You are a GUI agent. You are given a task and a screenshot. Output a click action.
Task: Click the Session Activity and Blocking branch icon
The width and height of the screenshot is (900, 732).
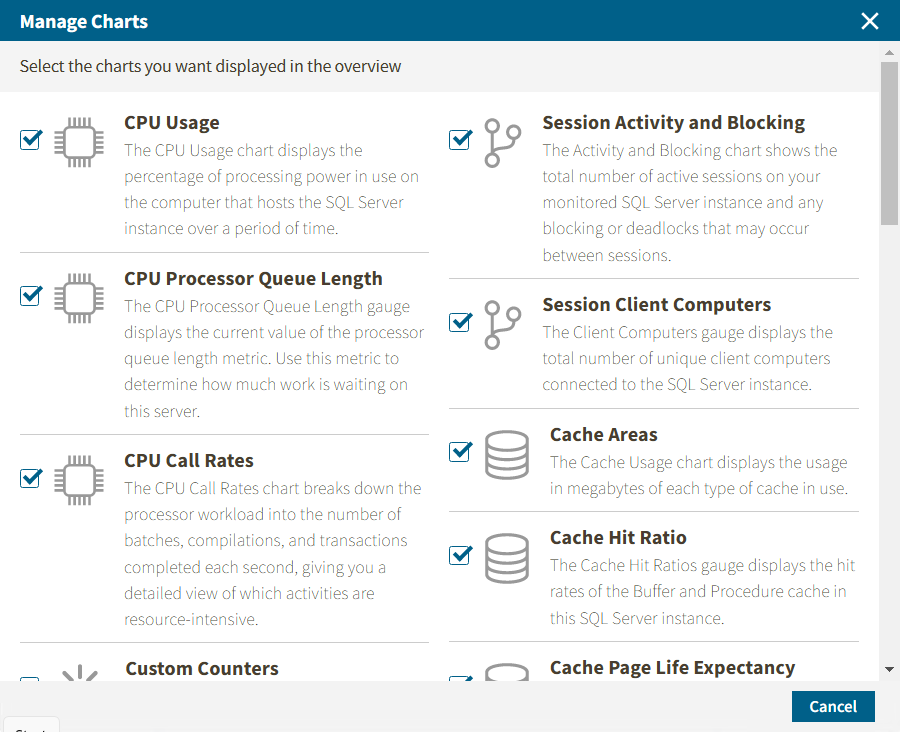point(502,143)
